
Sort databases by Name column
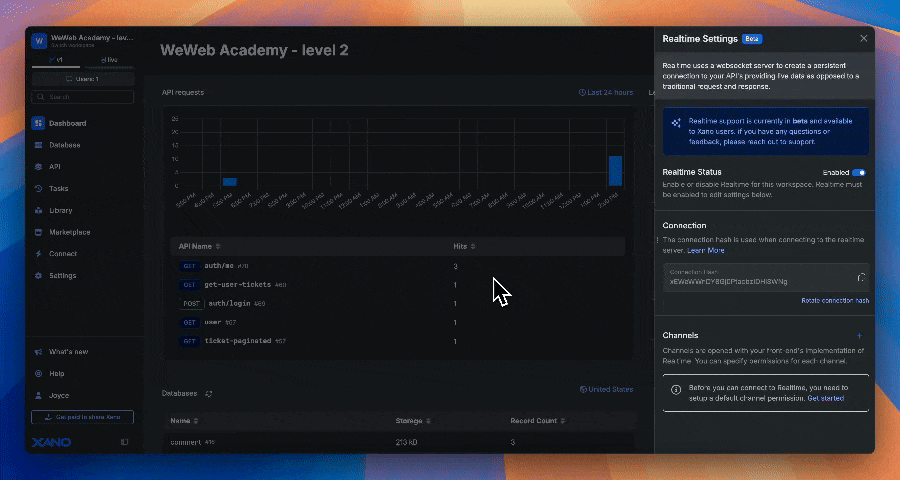pos(184,421)
